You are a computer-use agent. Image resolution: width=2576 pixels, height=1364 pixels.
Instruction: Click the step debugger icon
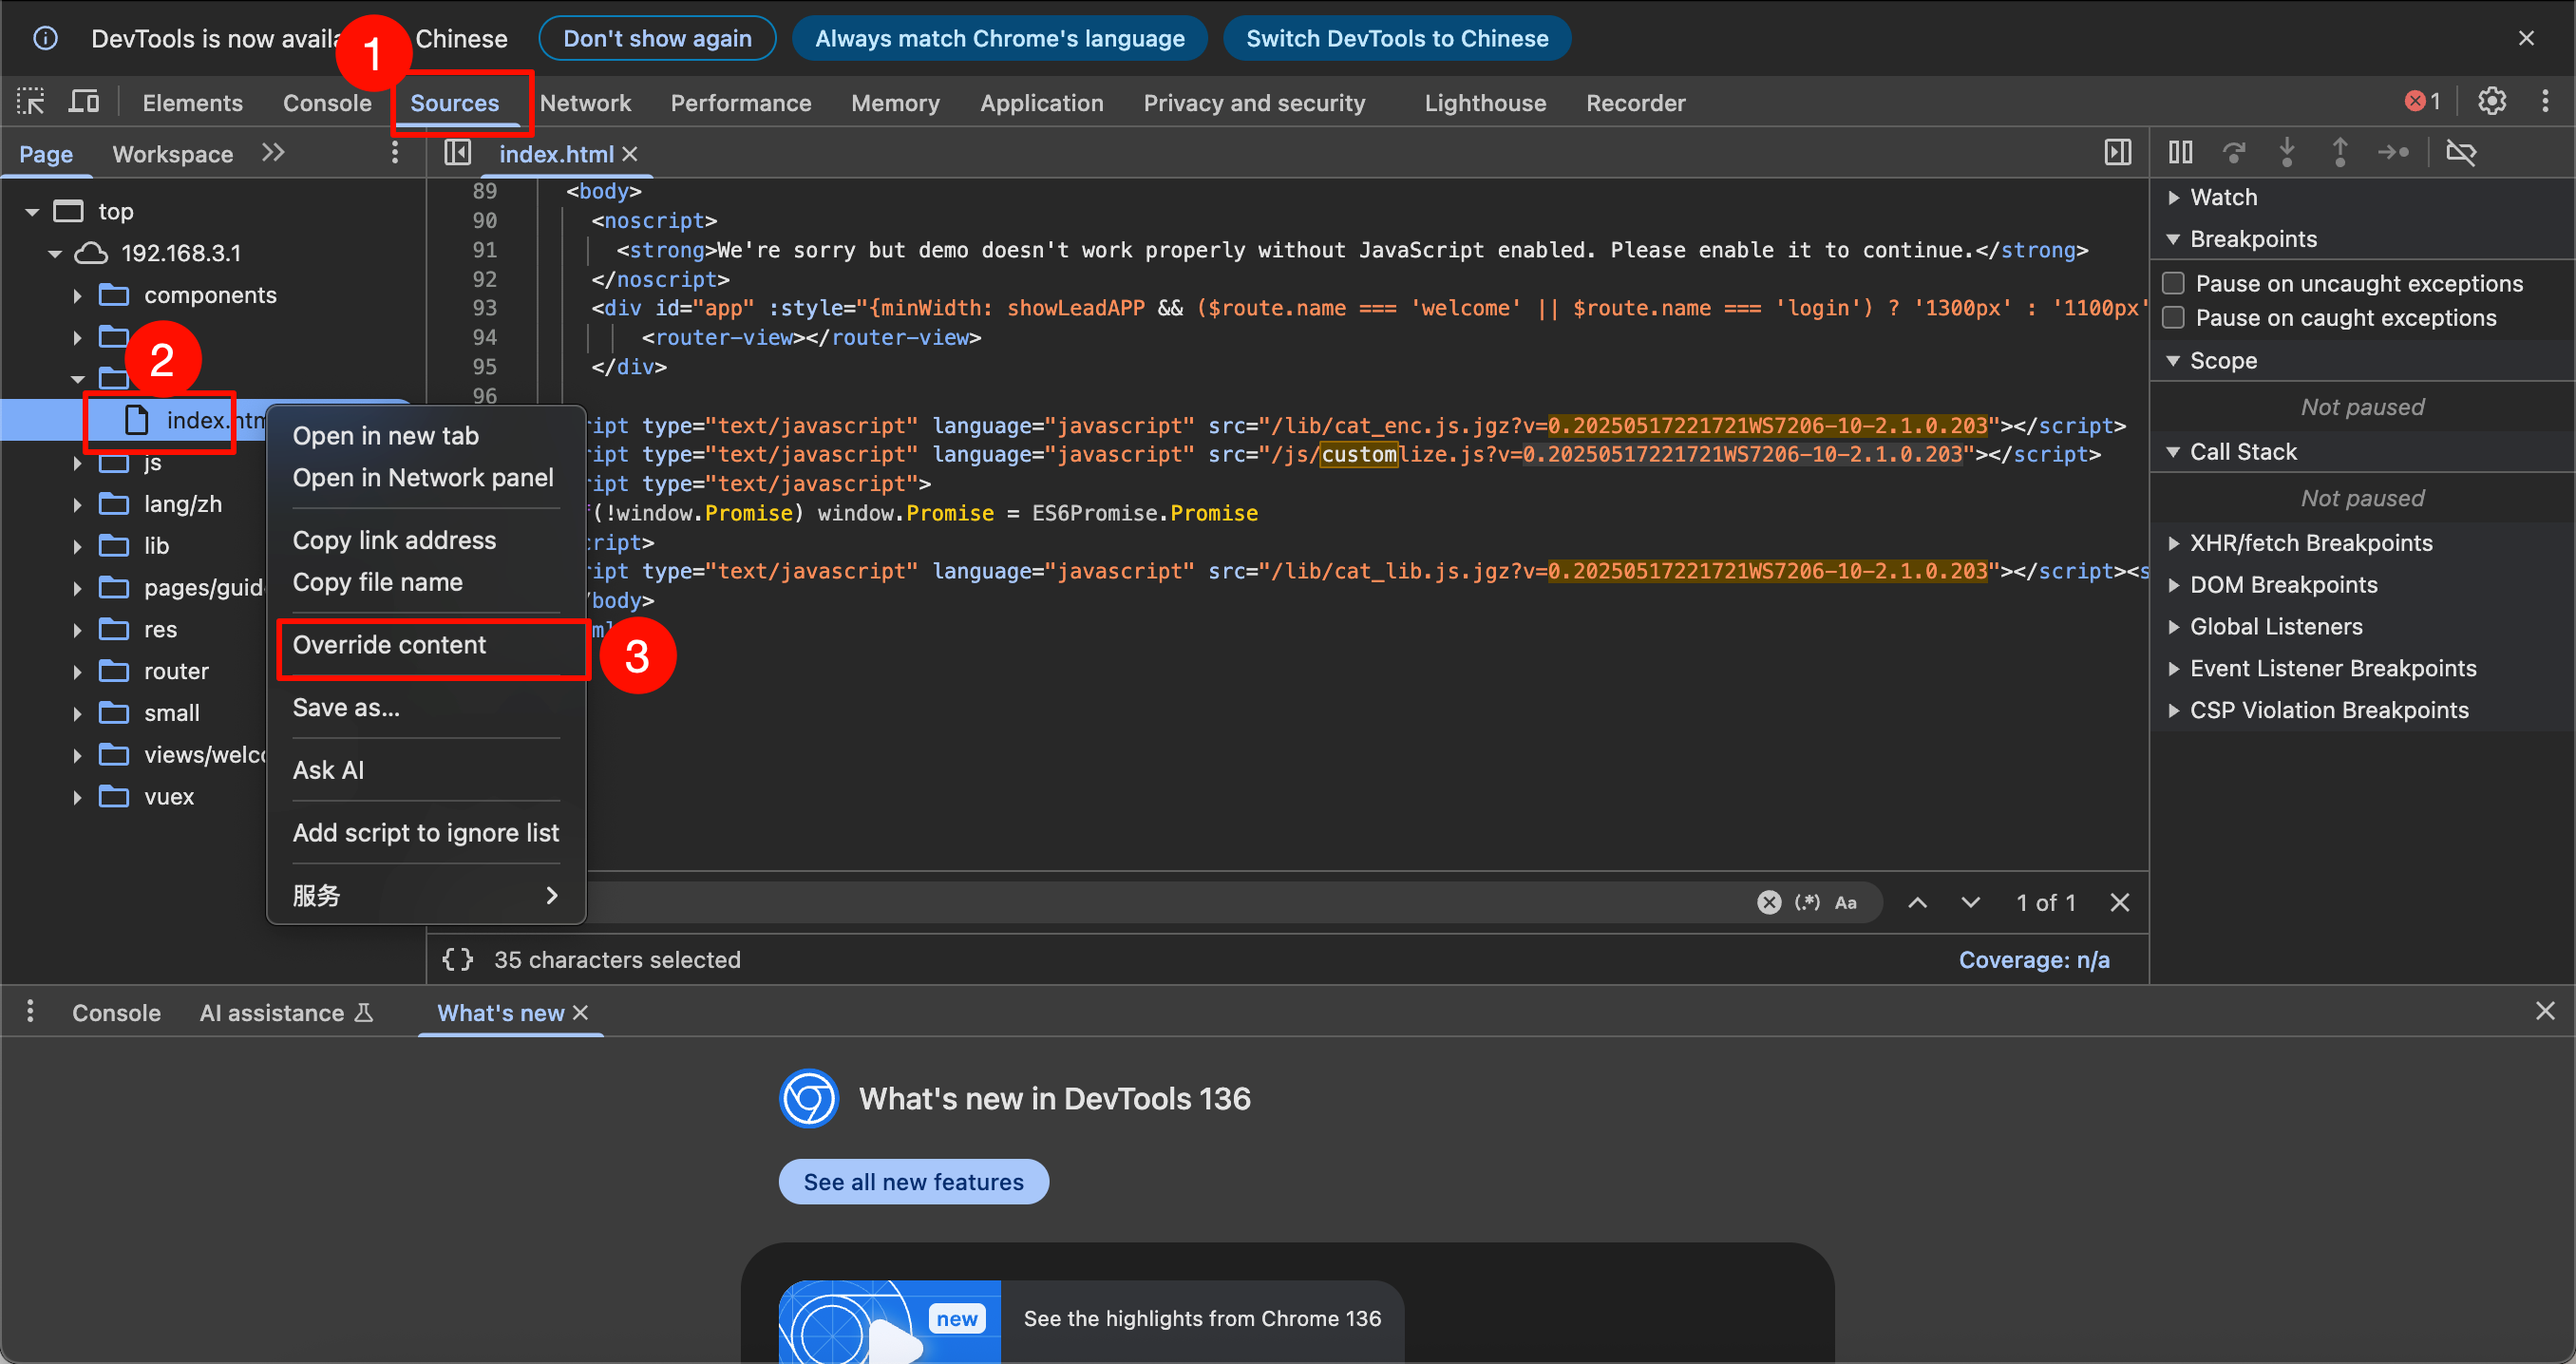[x=2393, y=152]
